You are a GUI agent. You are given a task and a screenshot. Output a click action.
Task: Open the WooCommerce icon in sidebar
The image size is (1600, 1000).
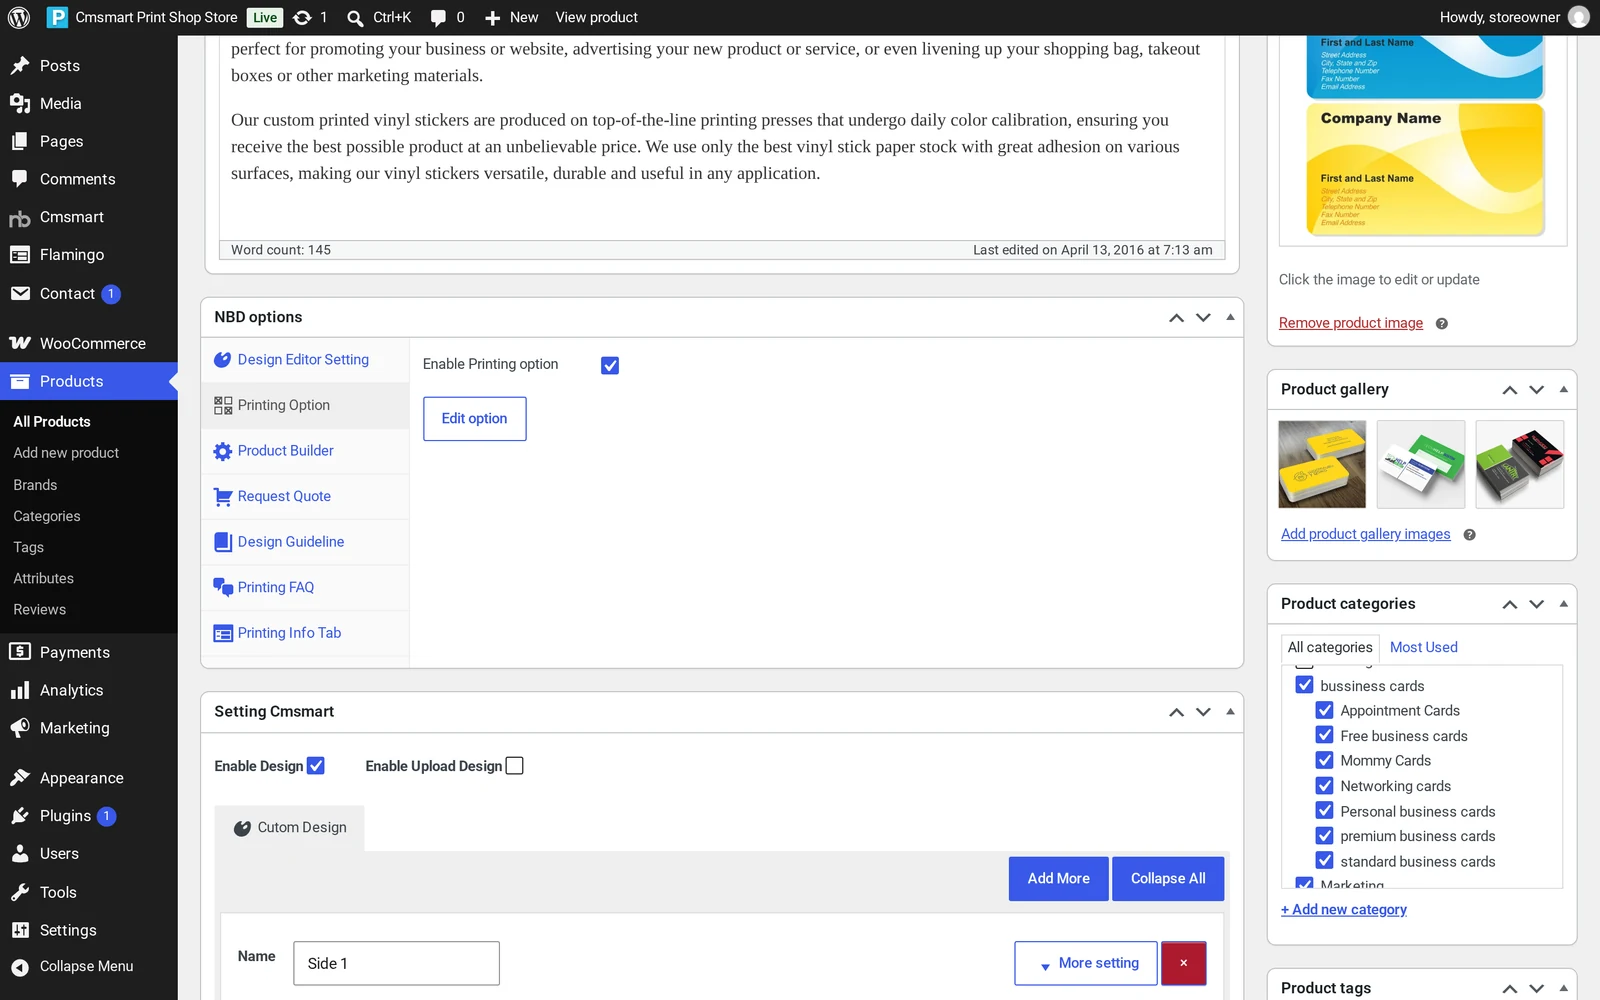click(x=20, y=343)
